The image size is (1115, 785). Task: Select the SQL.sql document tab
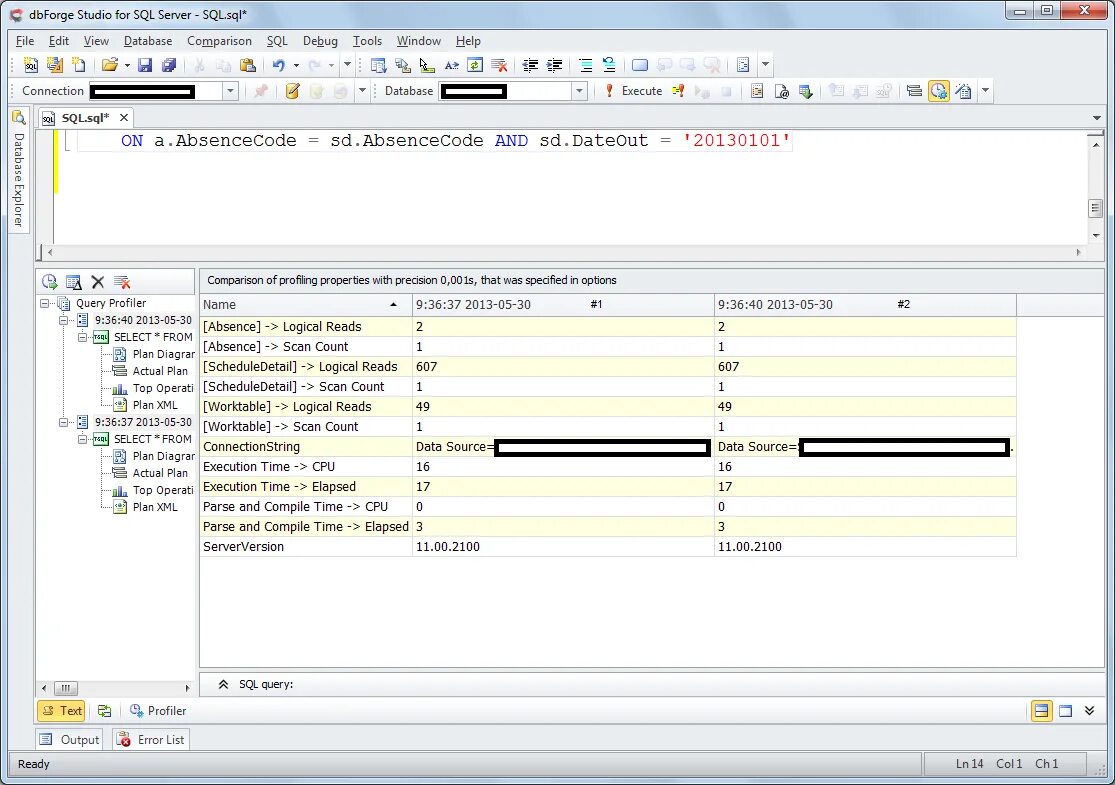(x=85, y=117)
